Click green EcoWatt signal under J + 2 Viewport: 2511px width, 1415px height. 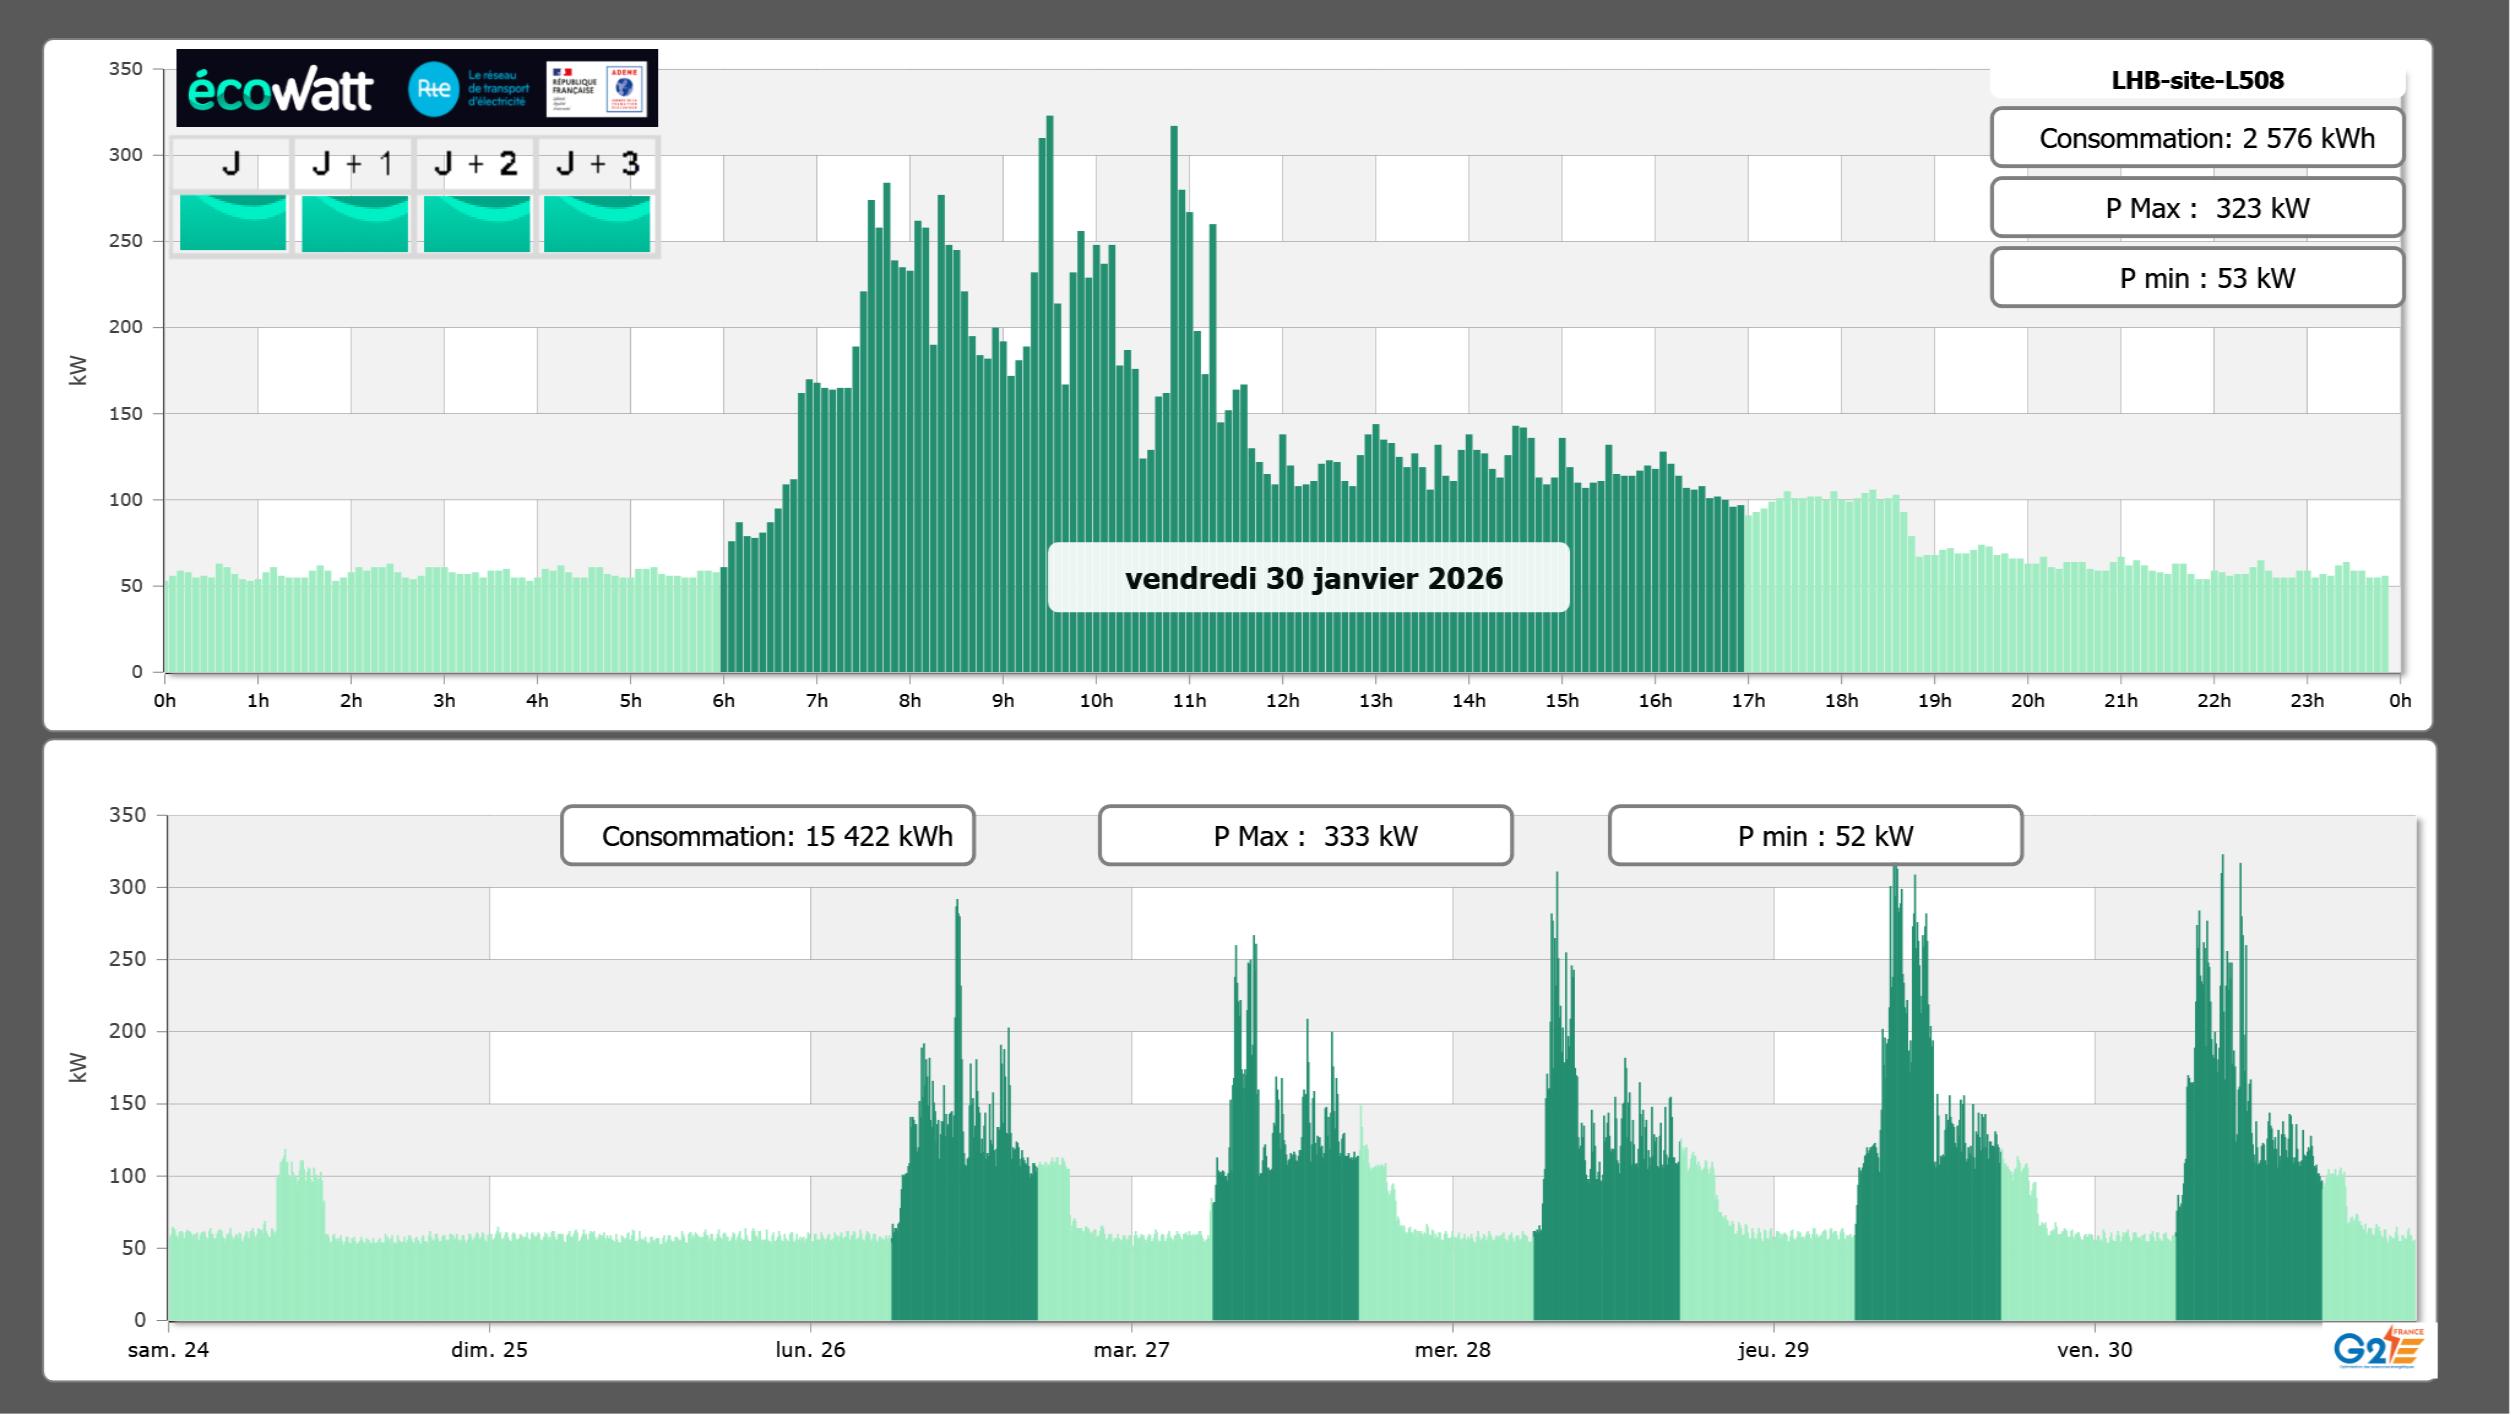click(476, 223)
